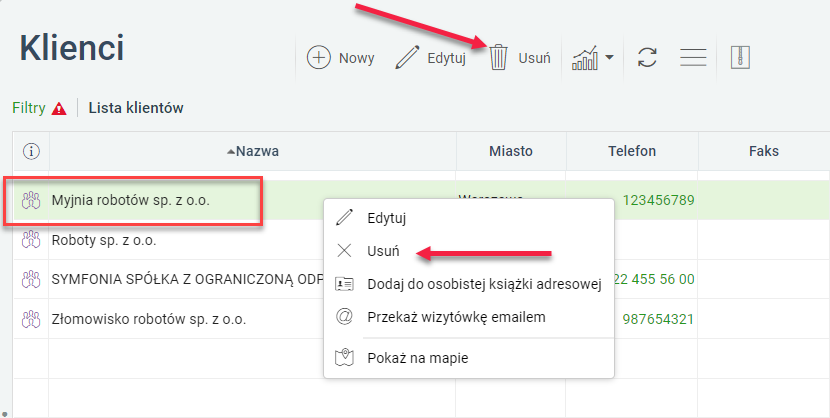This screenshot has height=418, width=830.
Task: Expand the chart dropdown arrow
Action: point(609,57)
